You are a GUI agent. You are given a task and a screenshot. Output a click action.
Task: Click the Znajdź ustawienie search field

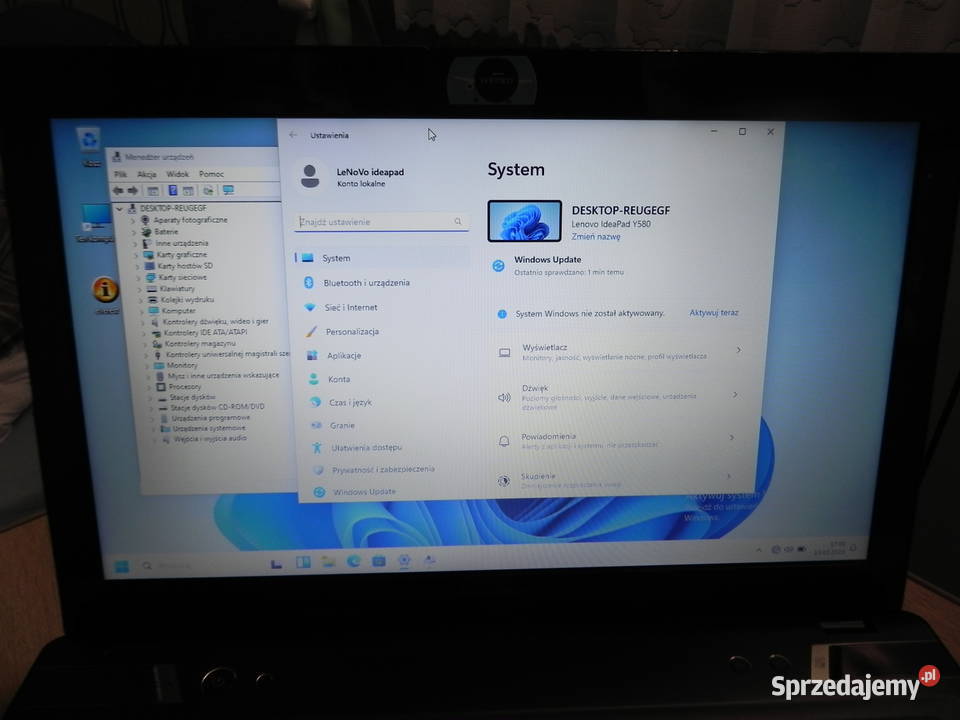pyautogui.click(x=381, y=222)
